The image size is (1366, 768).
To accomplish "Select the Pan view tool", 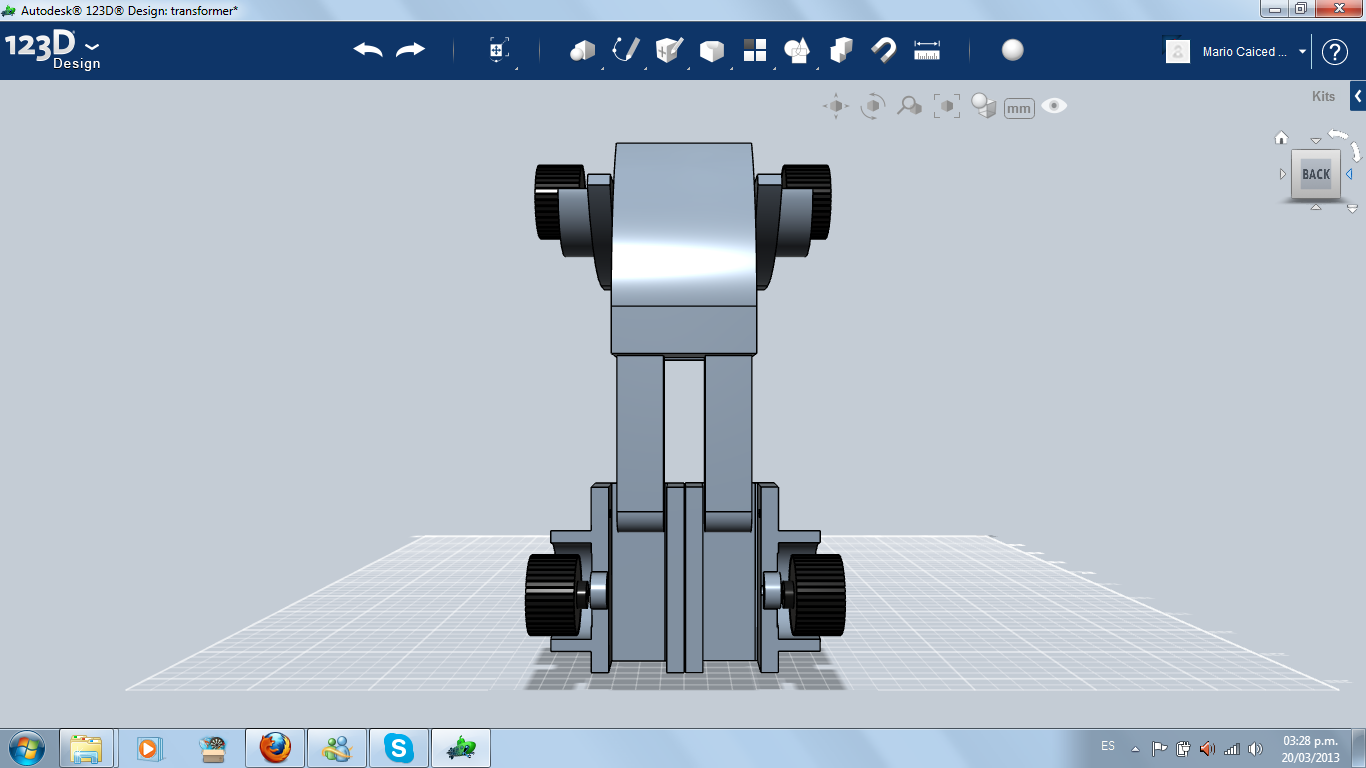I will coord(836,106).
